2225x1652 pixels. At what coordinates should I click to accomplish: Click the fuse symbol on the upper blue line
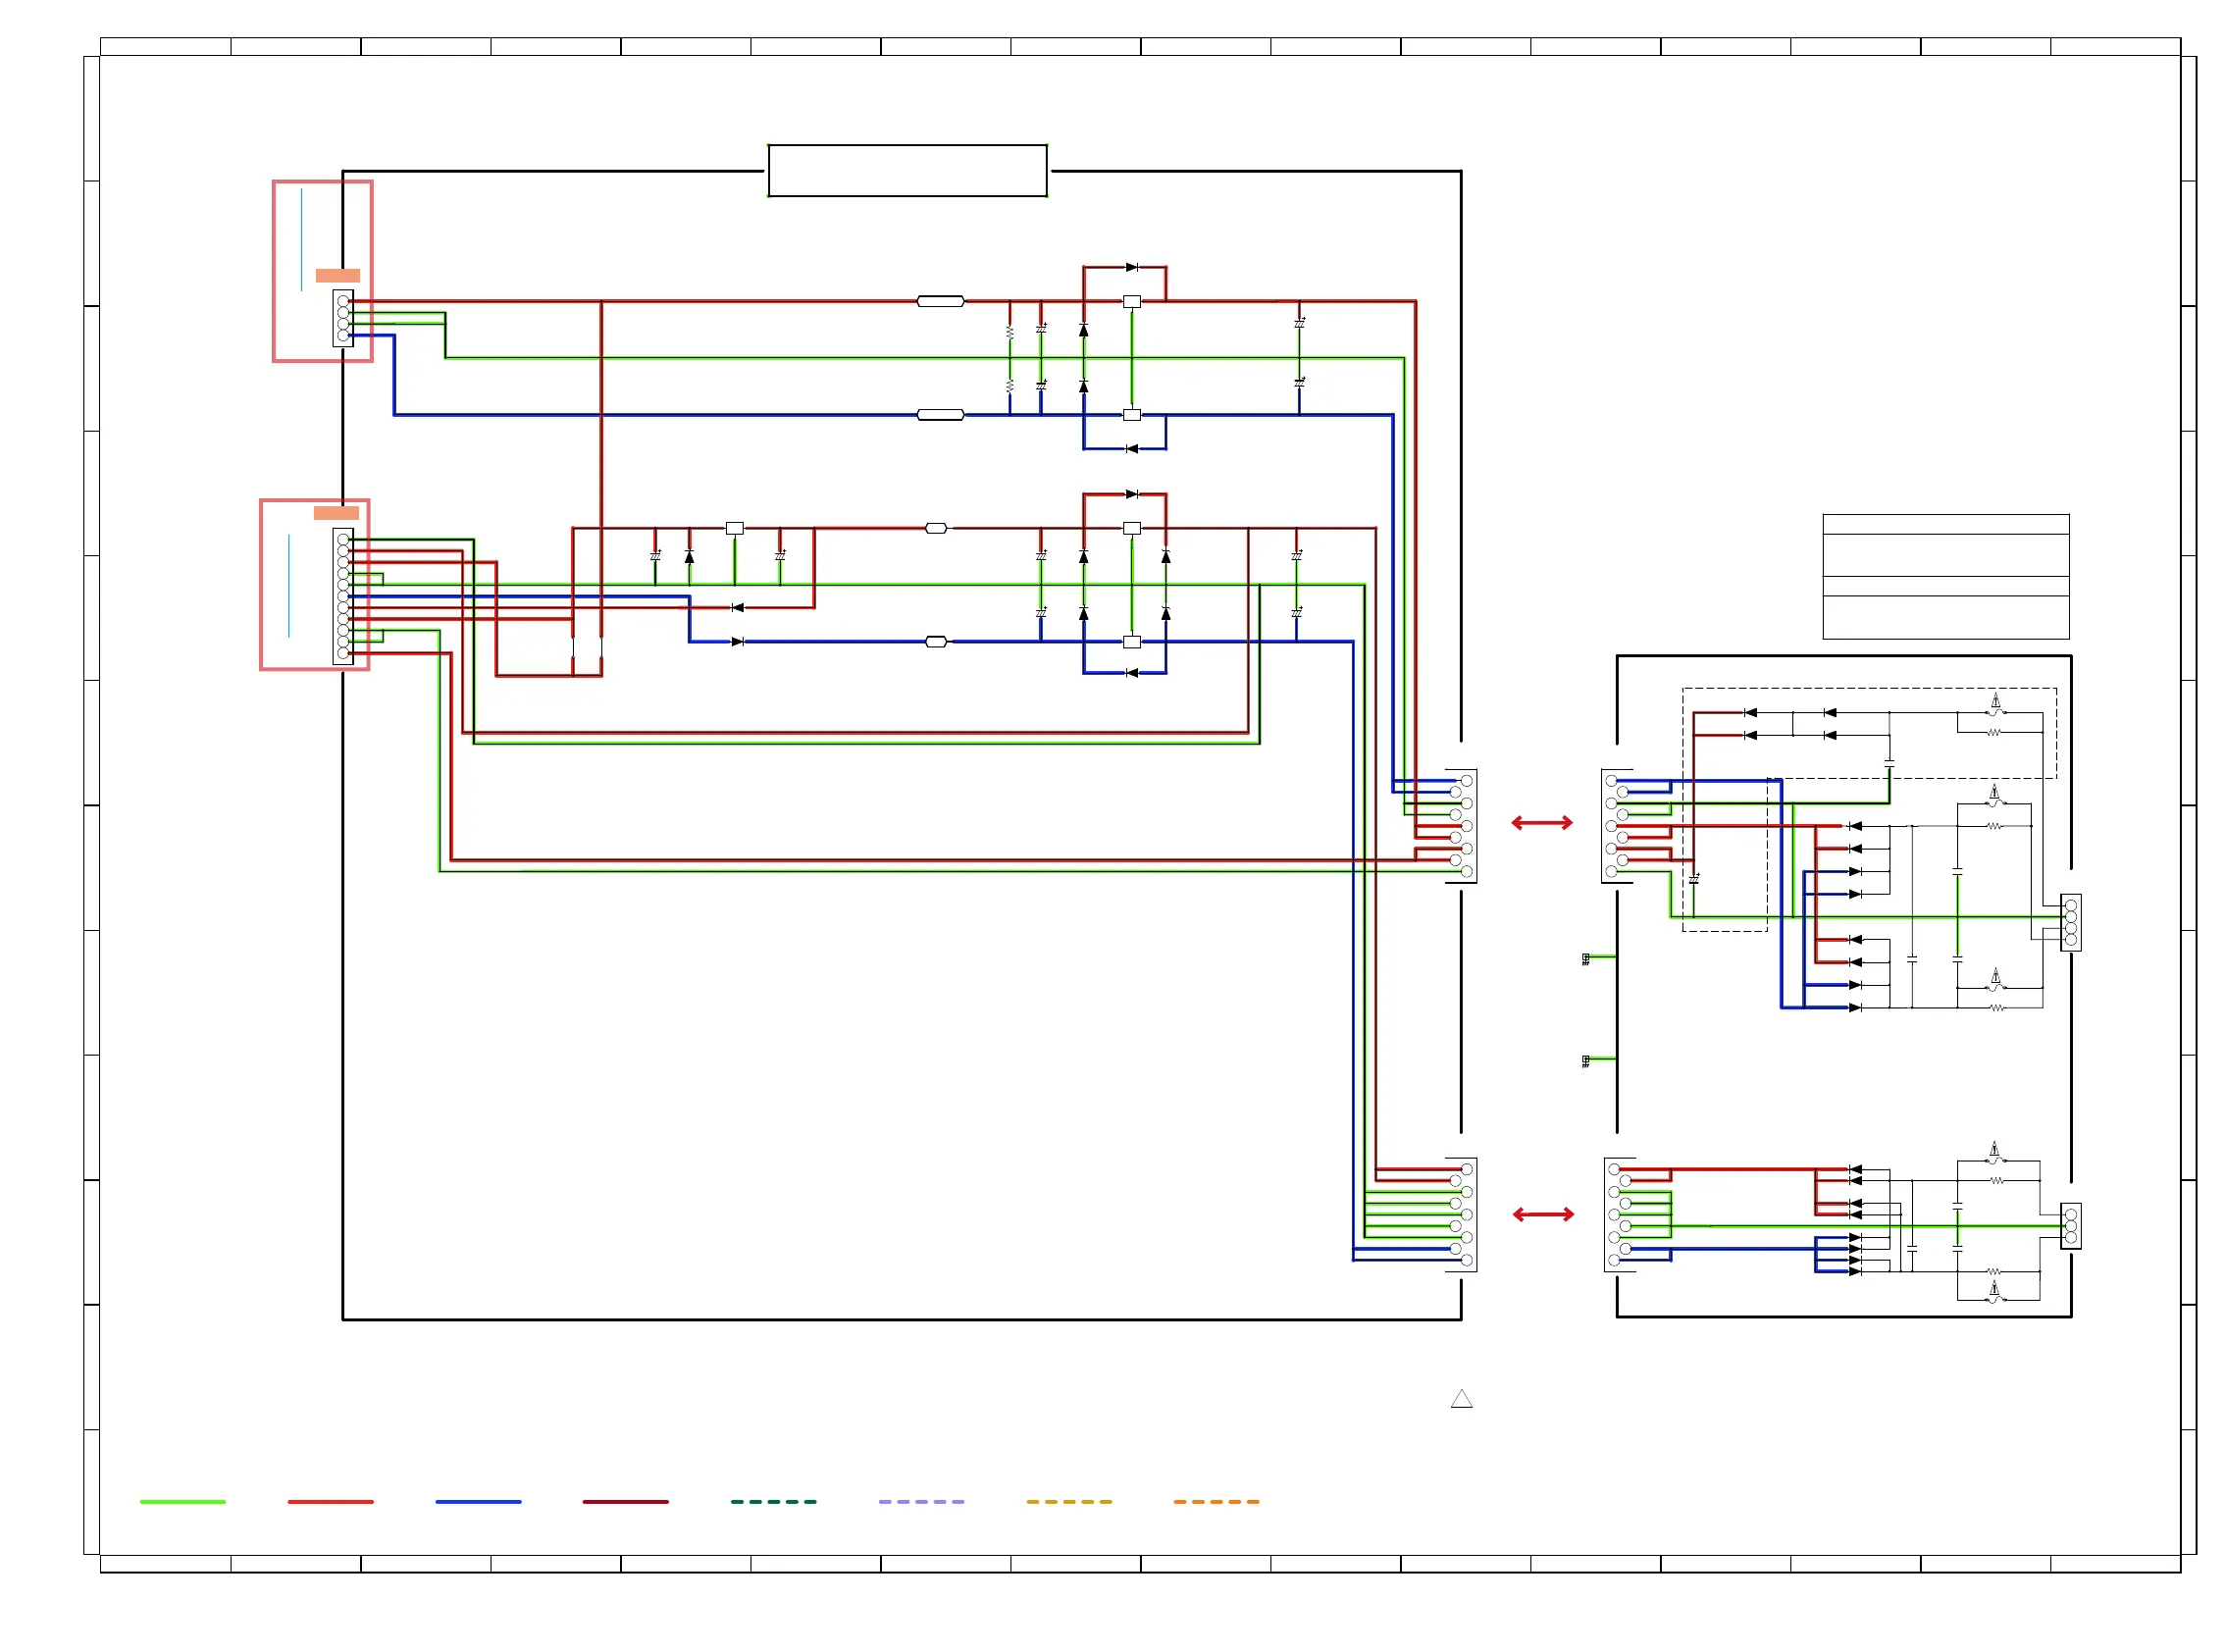940,415
